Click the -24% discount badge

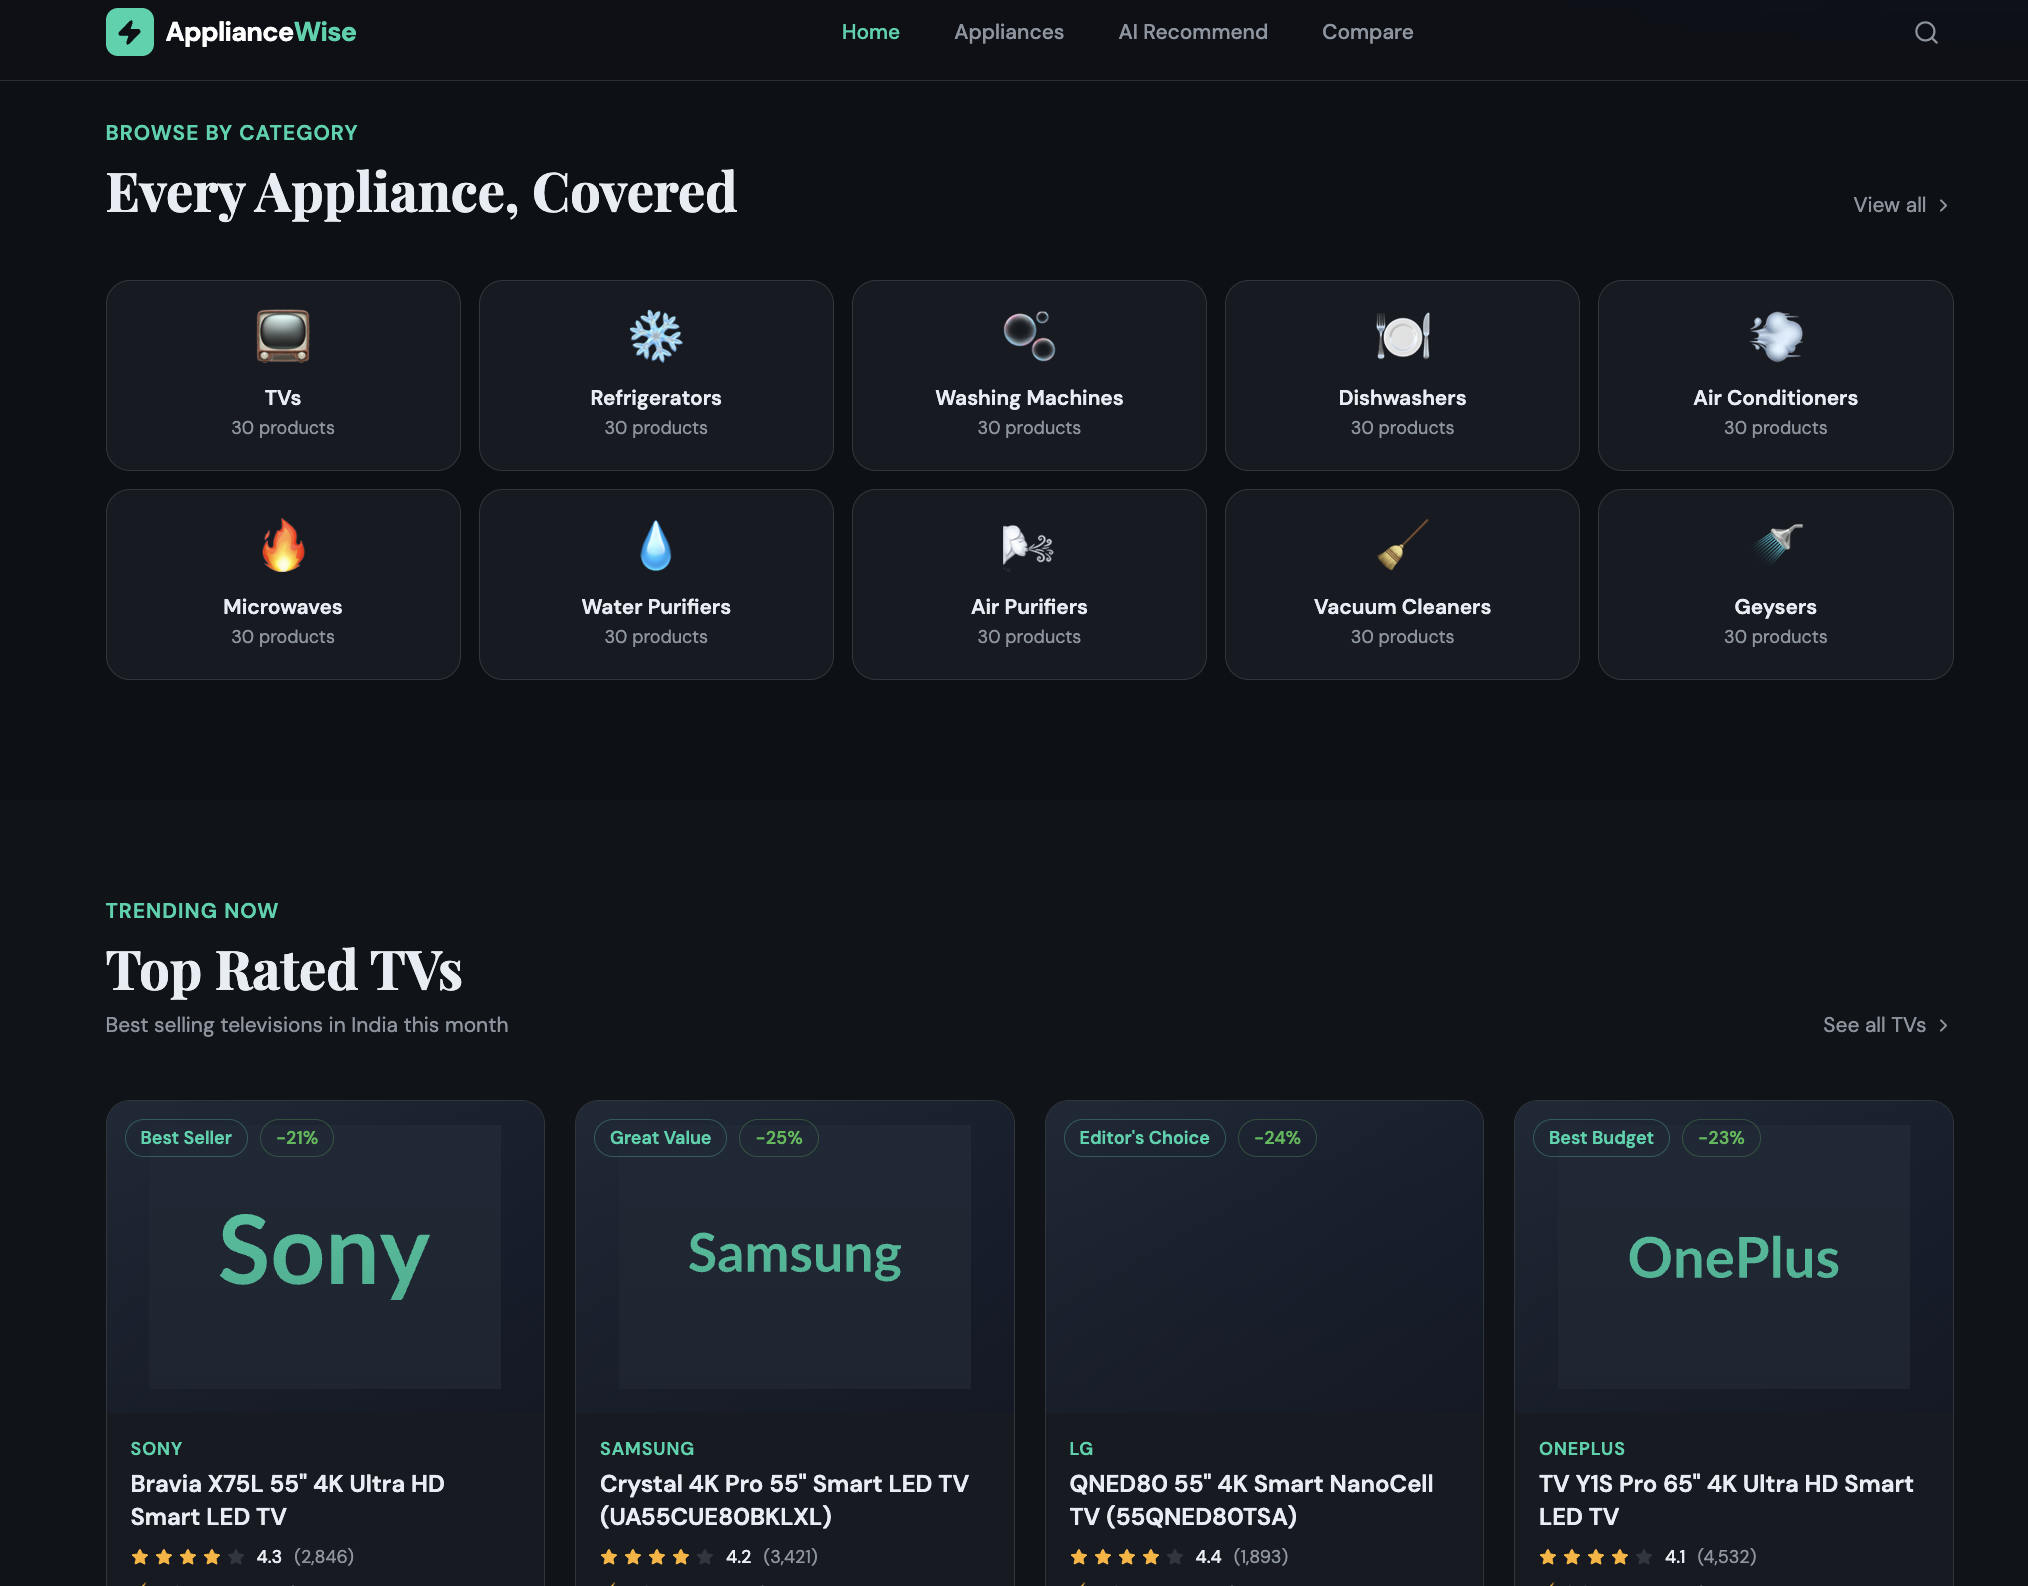tap(1277, 1138)
